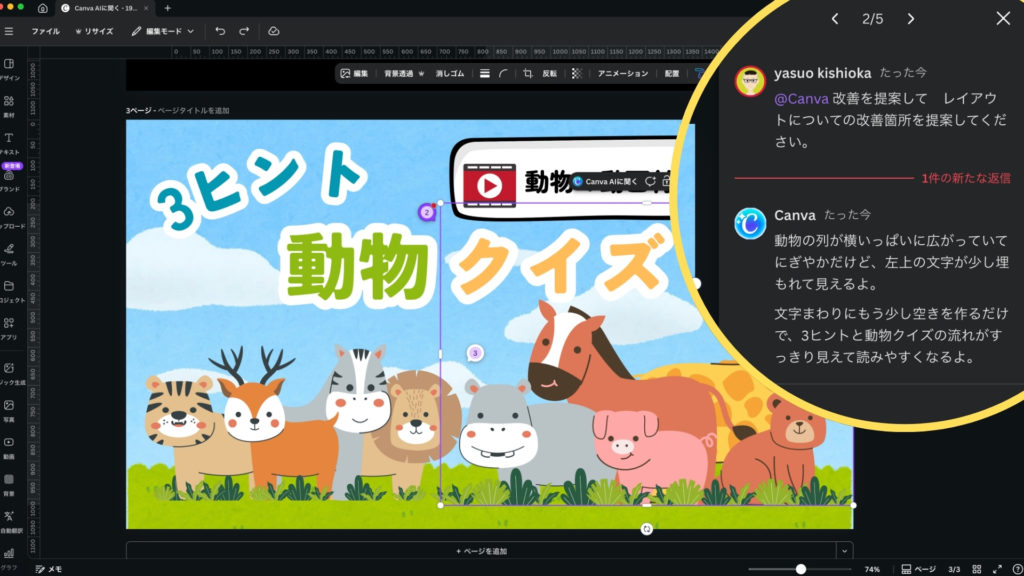This screenshot has height=576, width=1024.
Task: Click the cloud save status icon
Action: coord(274,31)
